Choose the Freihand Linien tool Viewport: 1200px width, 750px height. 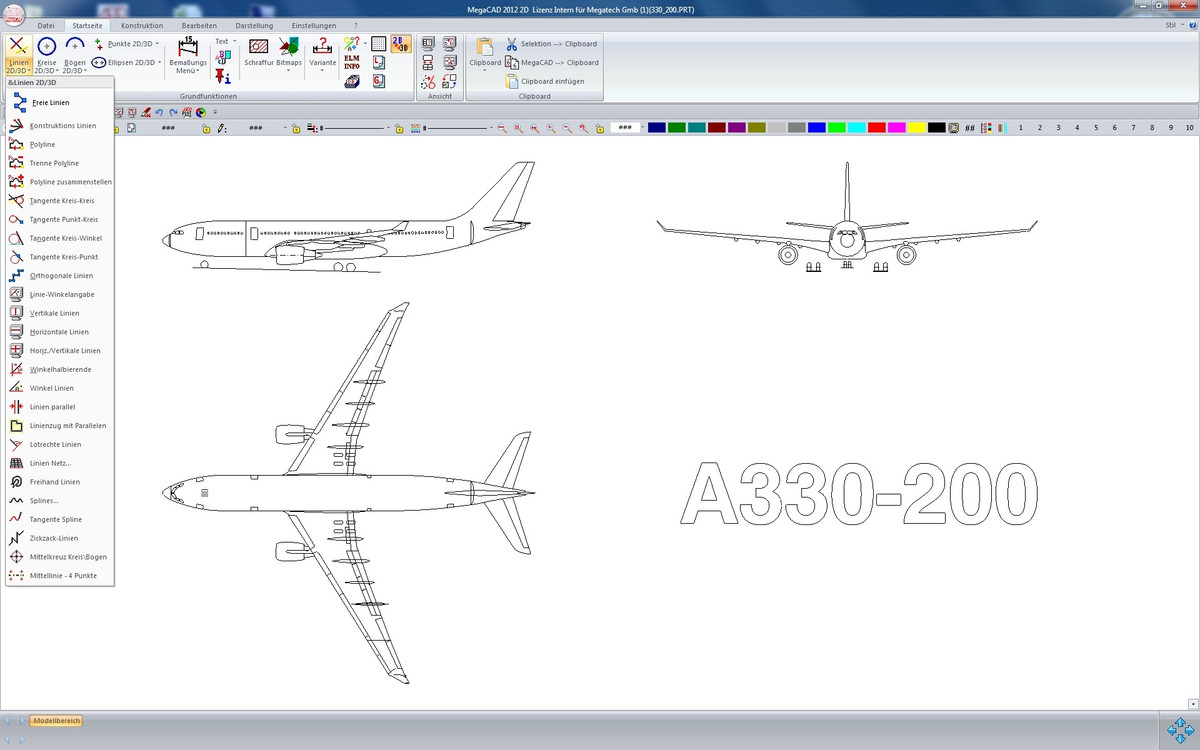pos(54,482)
